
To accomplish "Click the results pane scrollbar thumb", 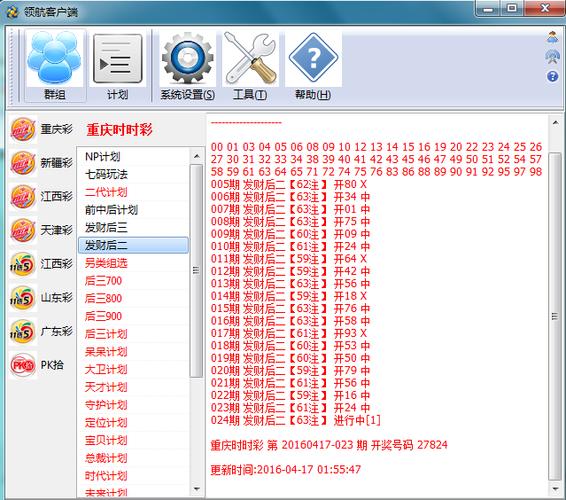I will click(x=555, y=316).
